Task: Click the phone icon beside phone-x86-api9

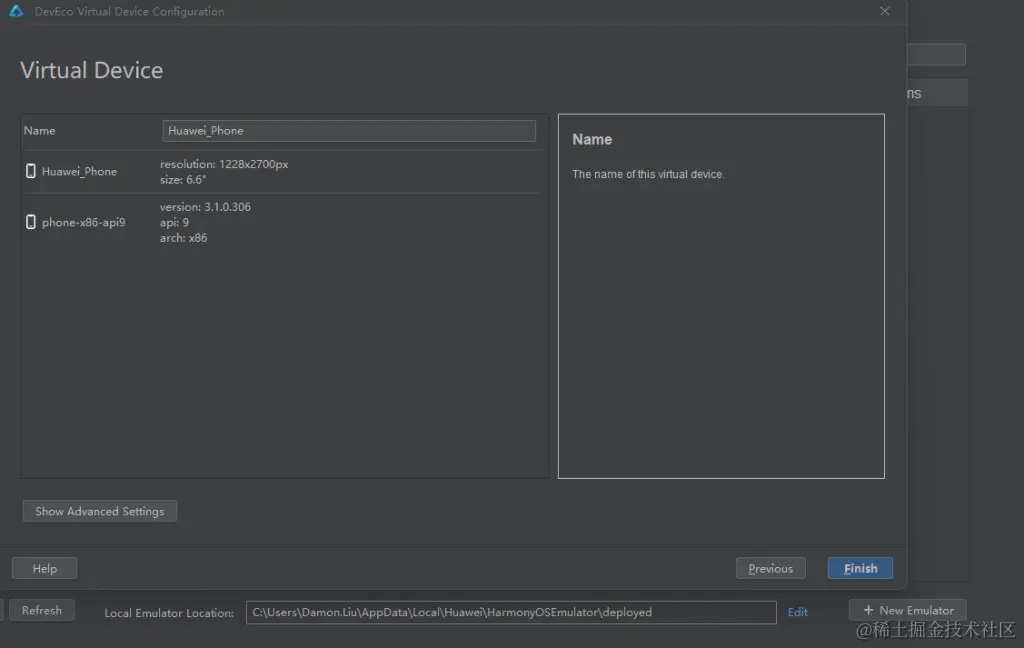Action: tap(31, 222)
